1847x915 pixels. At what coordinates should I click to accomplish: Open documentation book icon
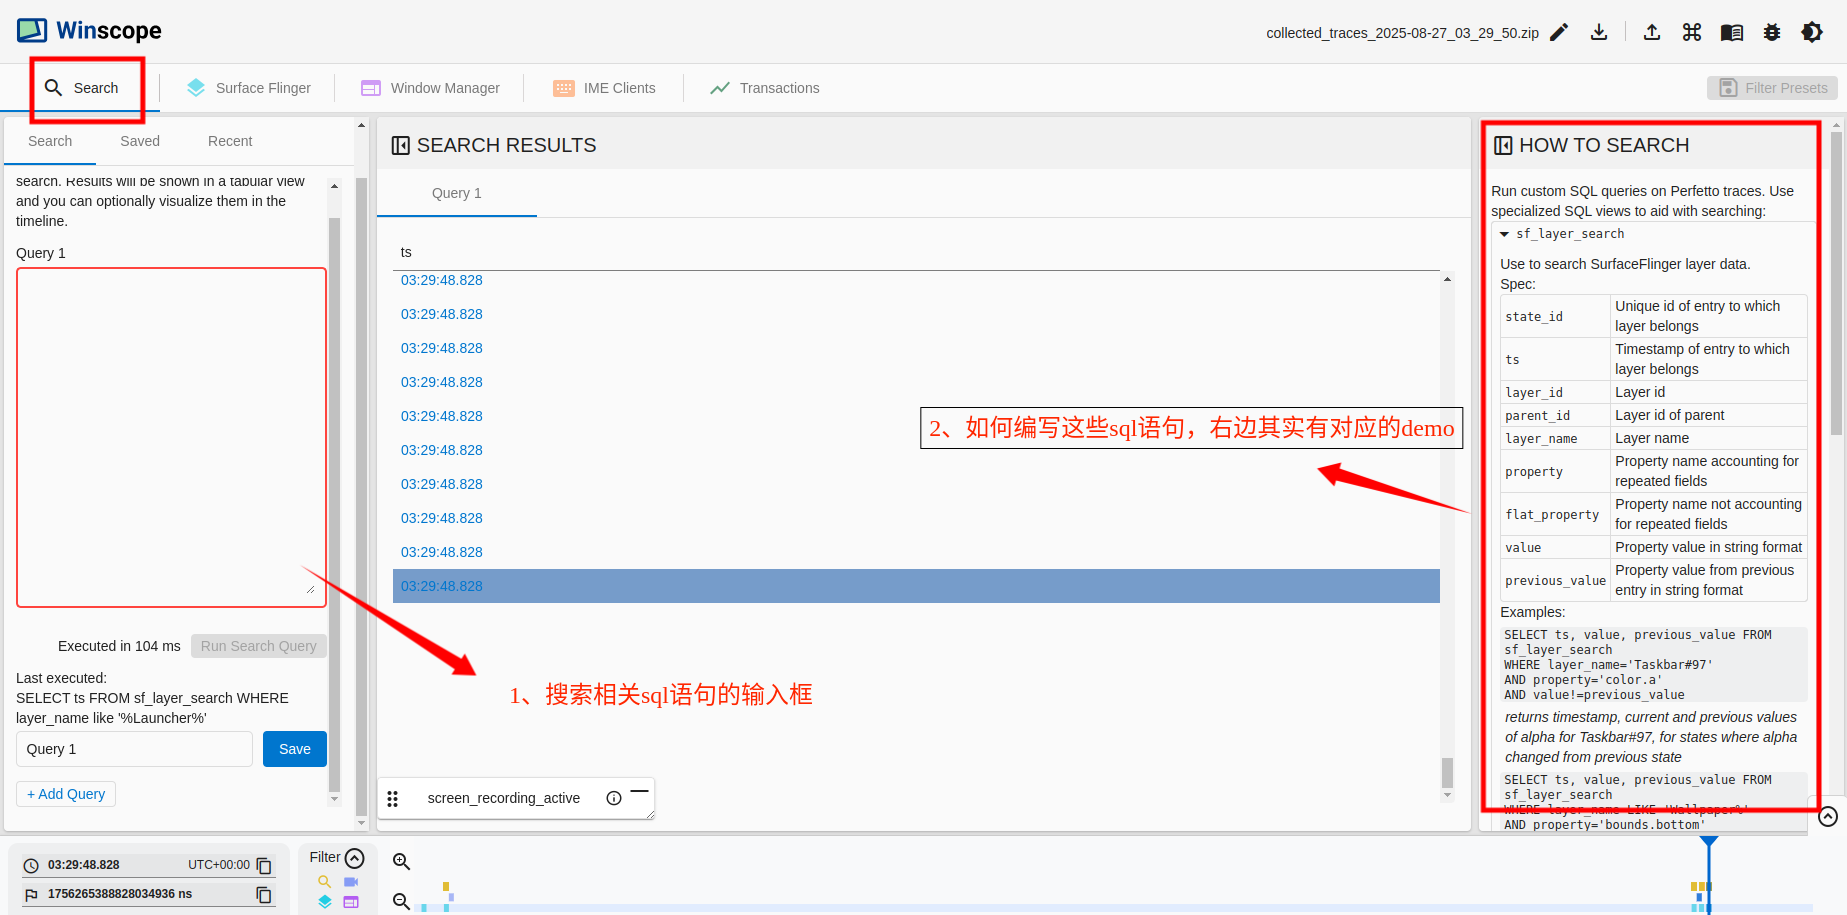[x=1732, y=33]
